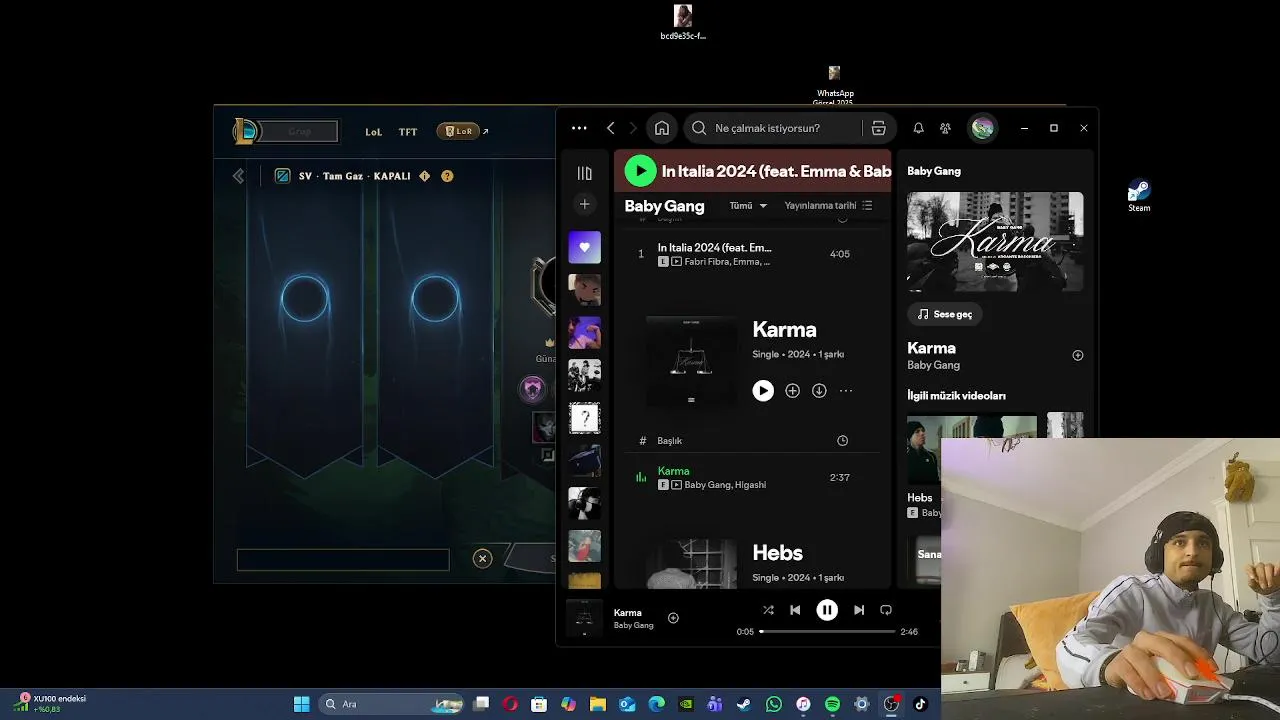
Task: Toggle repeat mode
Action: point(886,610)
